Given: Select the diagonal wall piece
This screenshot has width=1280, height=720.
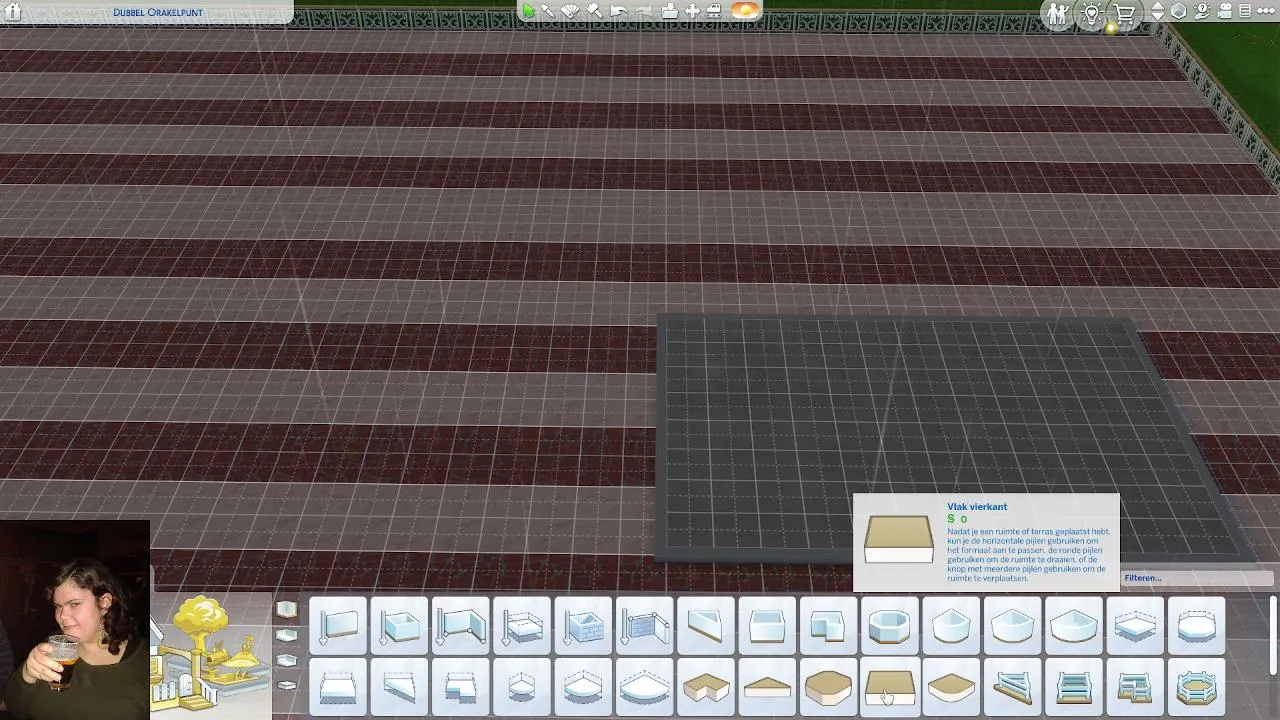Looking at the screenshot, I should click(706, 626).
